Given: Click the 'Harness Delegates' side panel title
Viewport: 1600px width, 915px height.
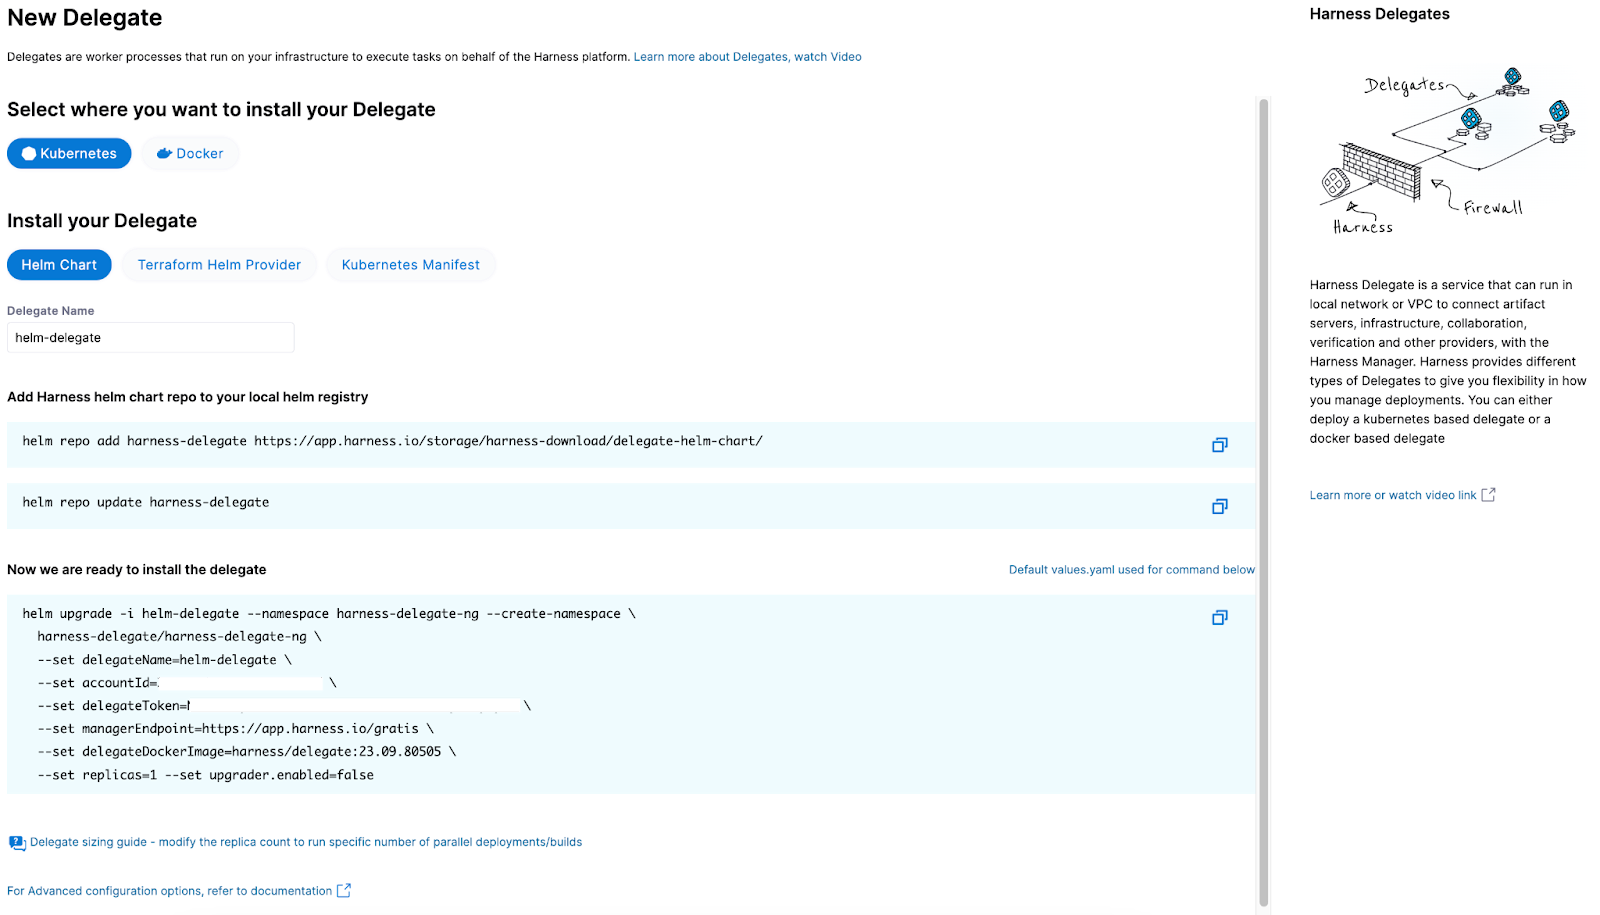Looking at the screenshot, I should click(1379, 14).
